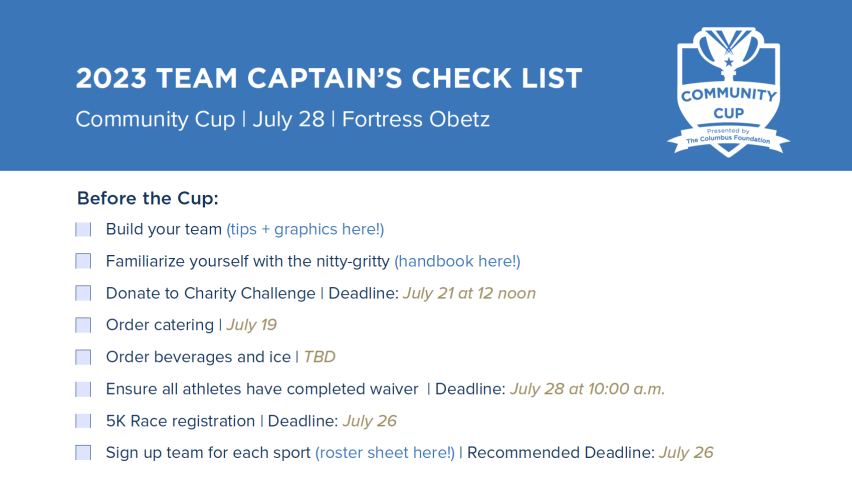
Task: Tick the Familiarize yourself checkbox
Action: (x=83, y=261)
